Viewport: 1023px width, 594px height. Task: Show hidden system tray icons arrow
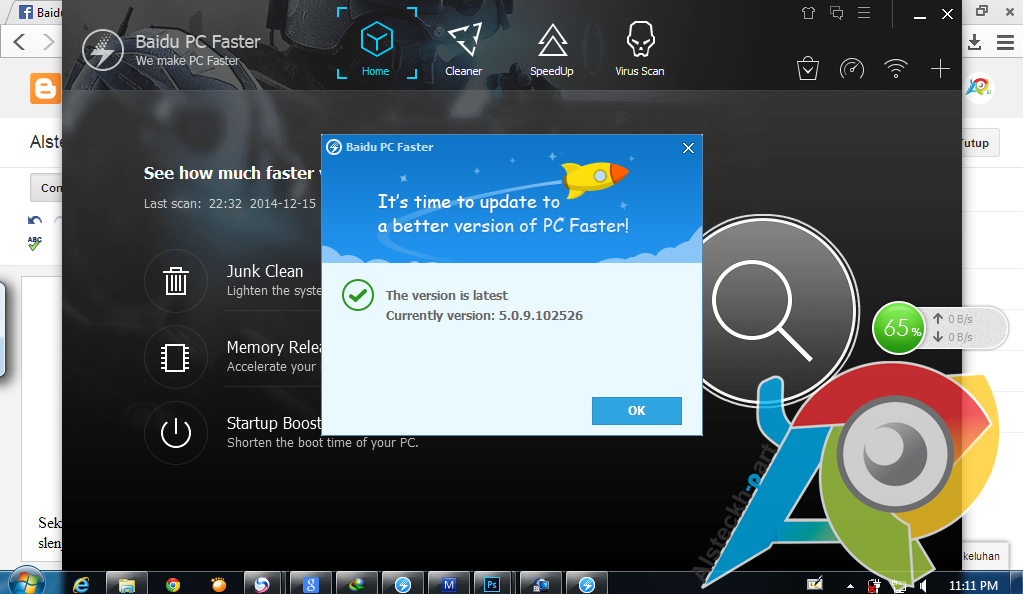click(850, 586)
